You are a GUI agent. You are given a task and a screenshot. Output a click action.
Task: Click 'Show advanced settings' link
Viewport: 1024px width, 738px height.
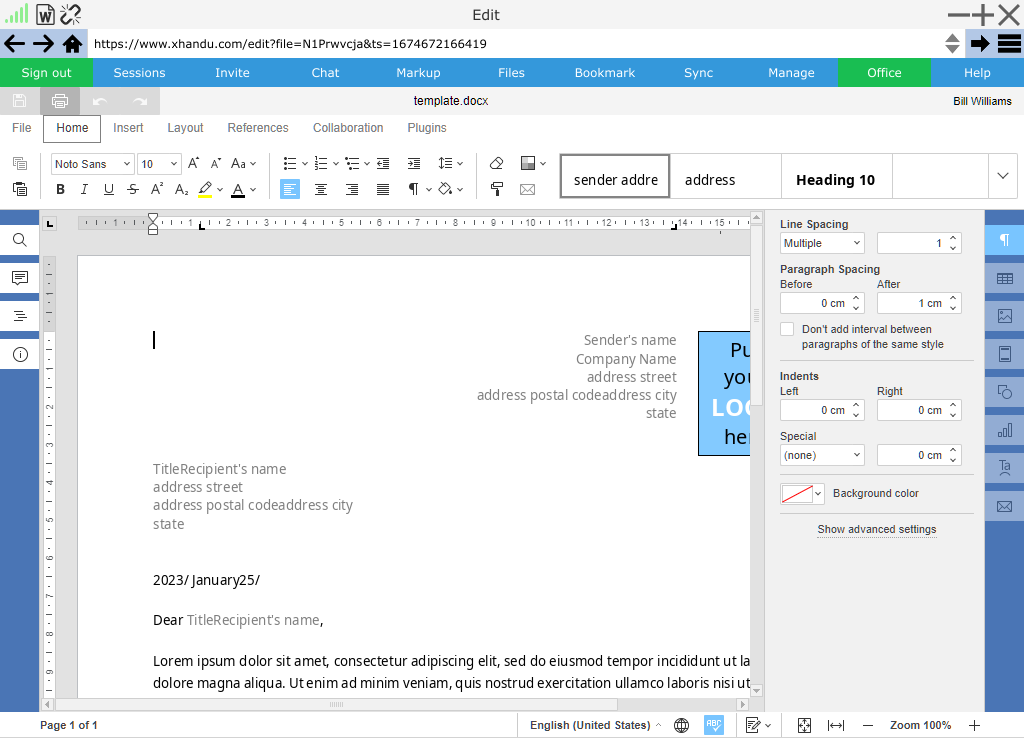876,529
